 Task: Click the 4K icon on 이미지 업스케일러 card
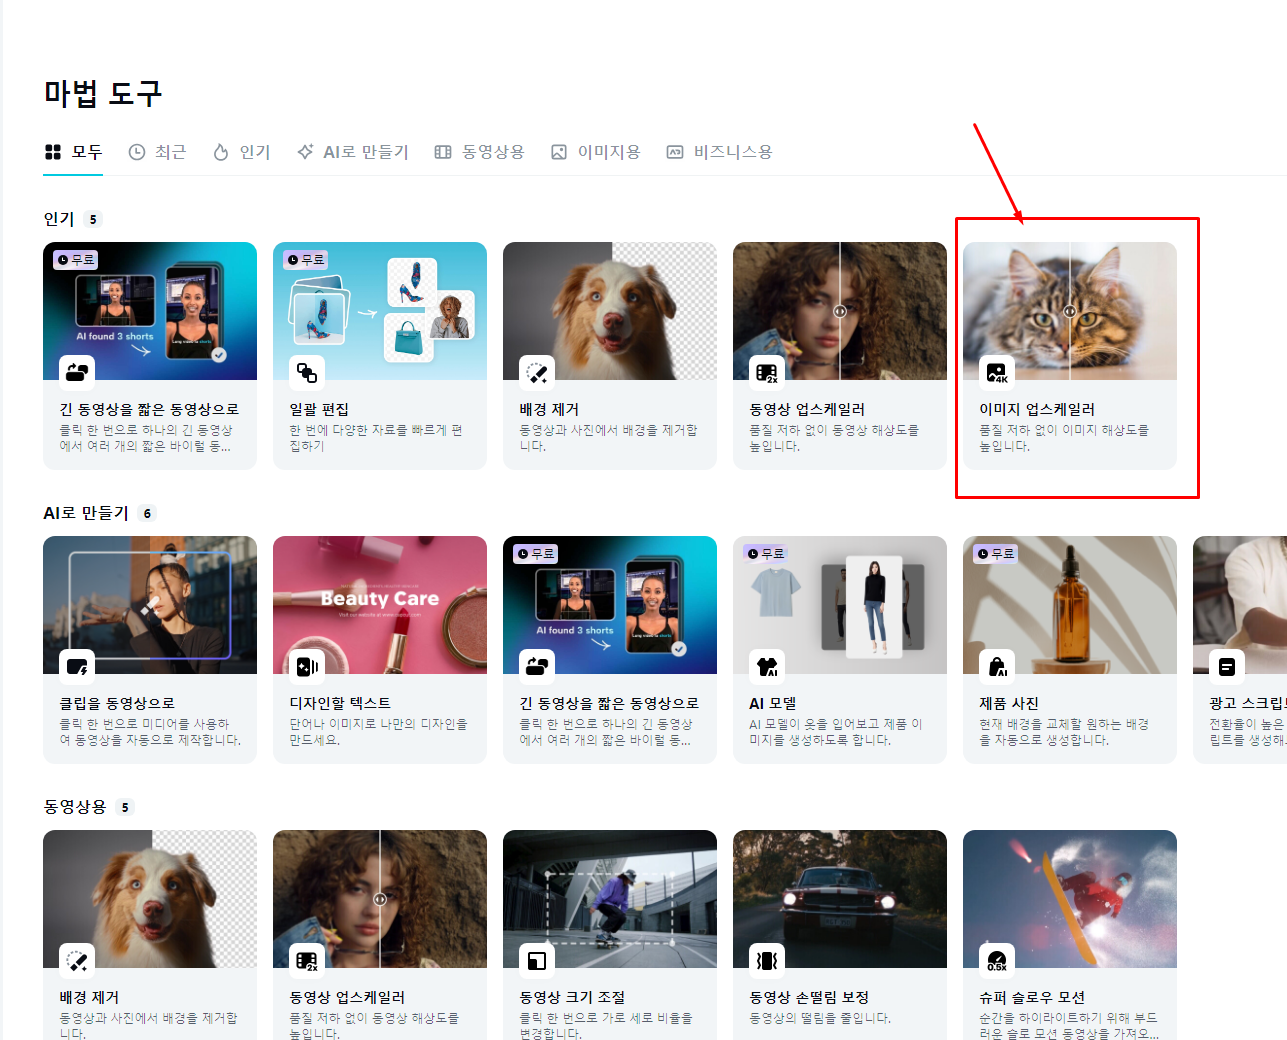tap(997, 373)
